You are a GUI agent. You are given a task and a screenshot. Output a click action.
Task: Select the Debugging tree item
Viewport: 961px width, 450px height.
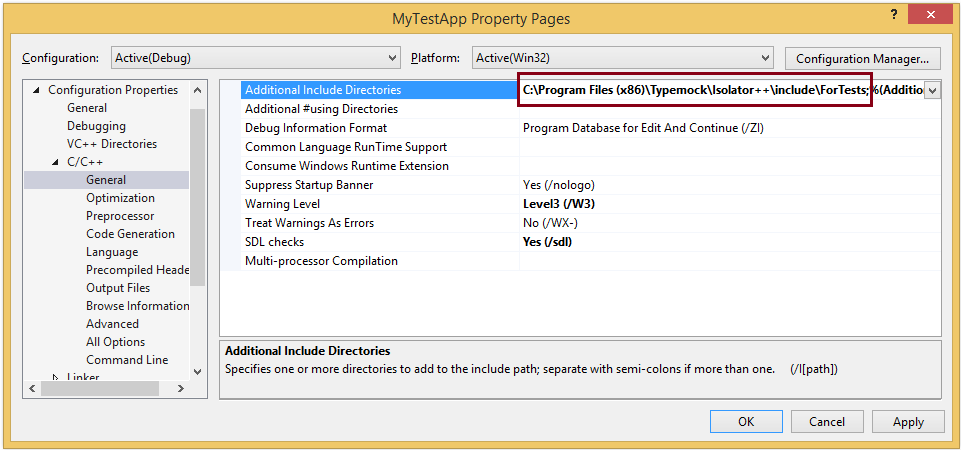point(96,126)
